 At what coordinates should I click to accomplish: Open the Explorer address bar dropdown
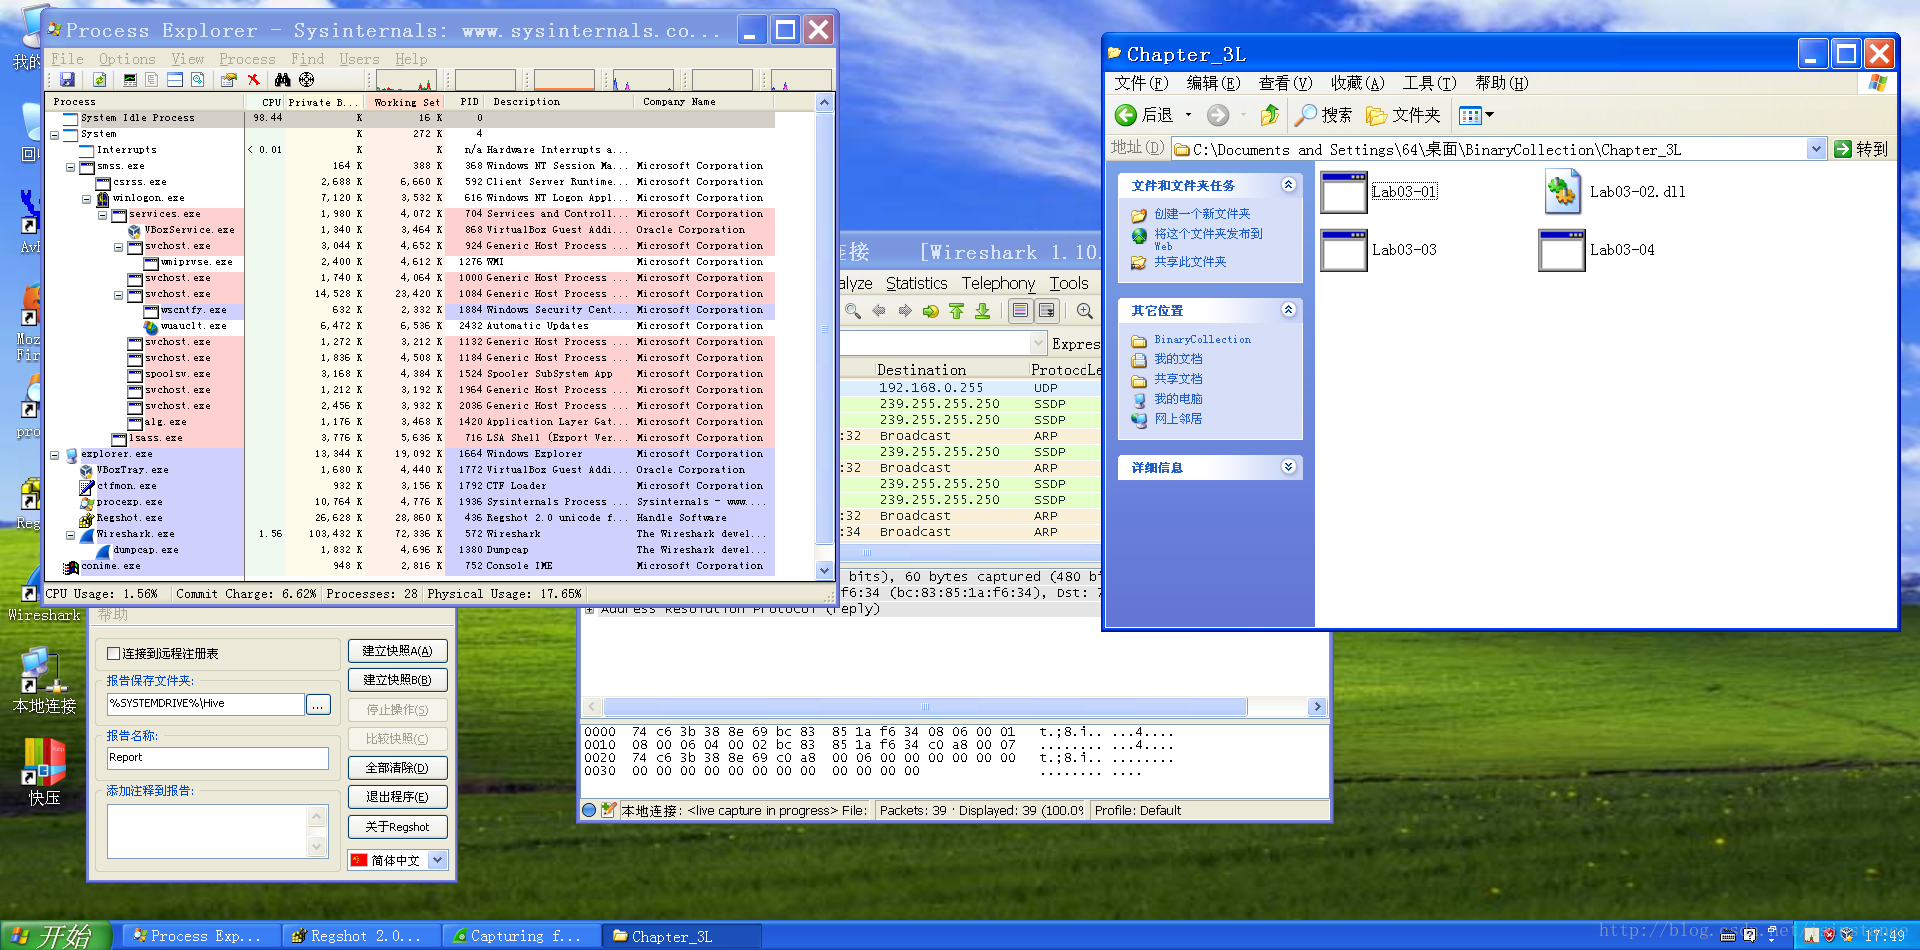tap(1816, 149)
